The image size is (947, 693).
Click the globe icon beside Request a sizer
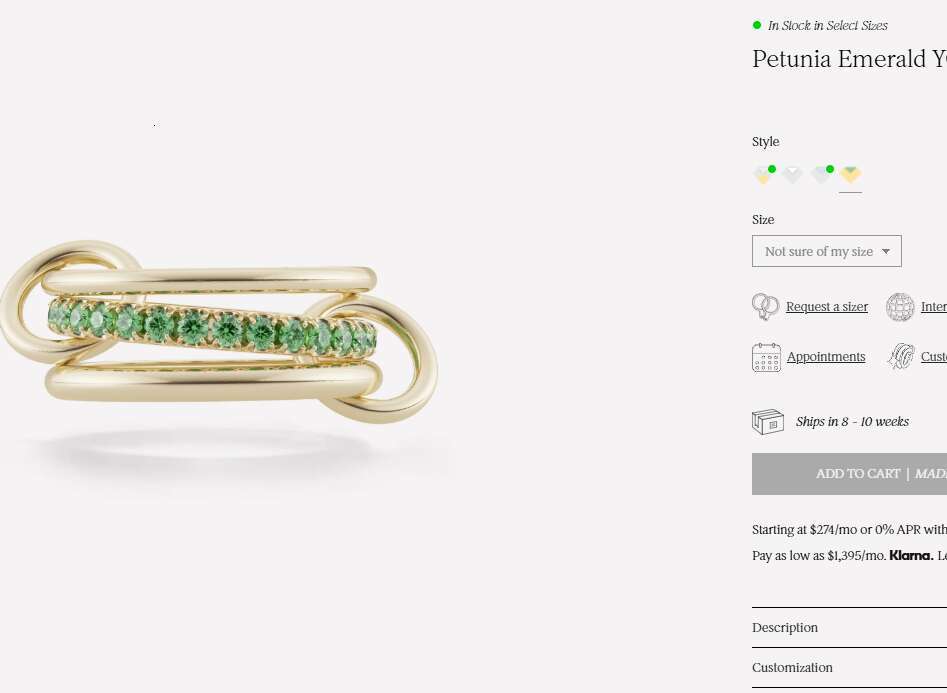point(900,307)
